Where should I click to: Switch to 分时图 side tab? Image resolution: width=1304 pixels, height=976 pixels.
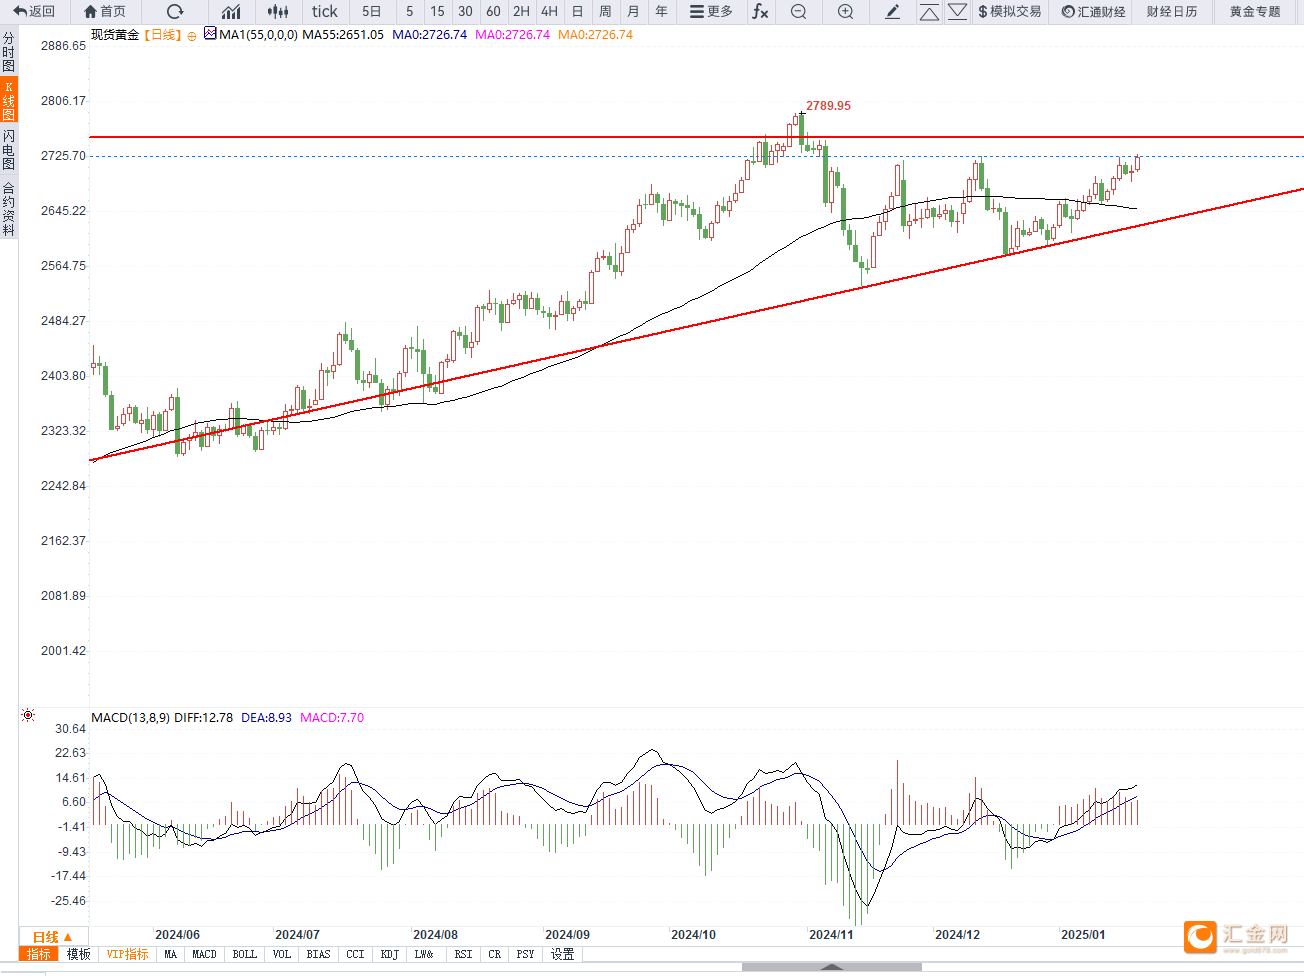point(9,52)
